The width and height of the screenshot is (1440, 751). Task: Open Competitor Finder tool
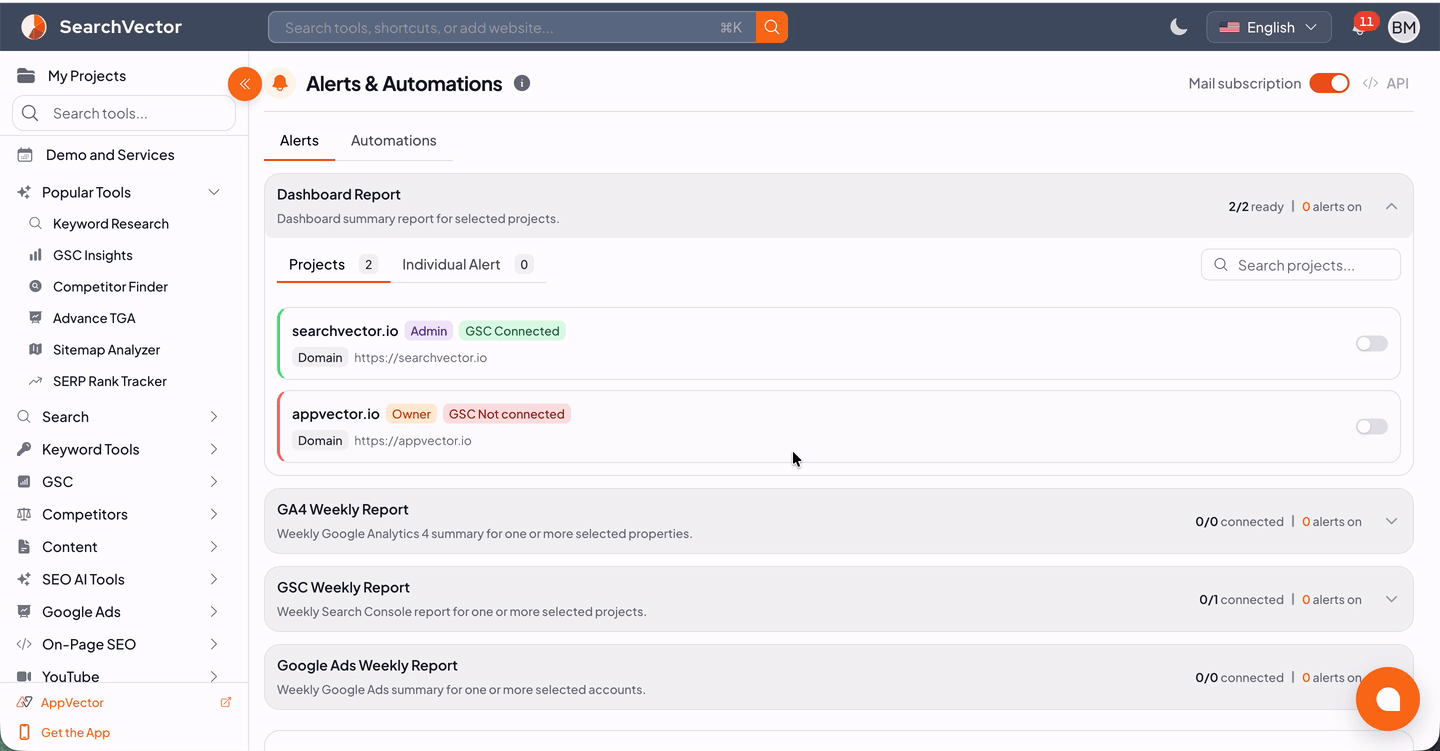(110, 287)
